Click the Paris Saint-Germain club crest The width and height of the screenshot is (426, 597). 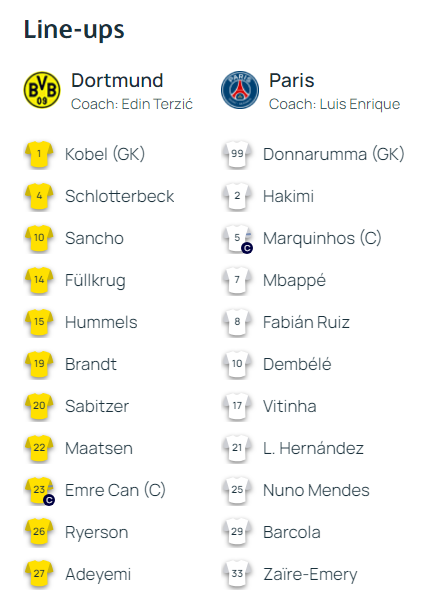click(x=240, y=90)
